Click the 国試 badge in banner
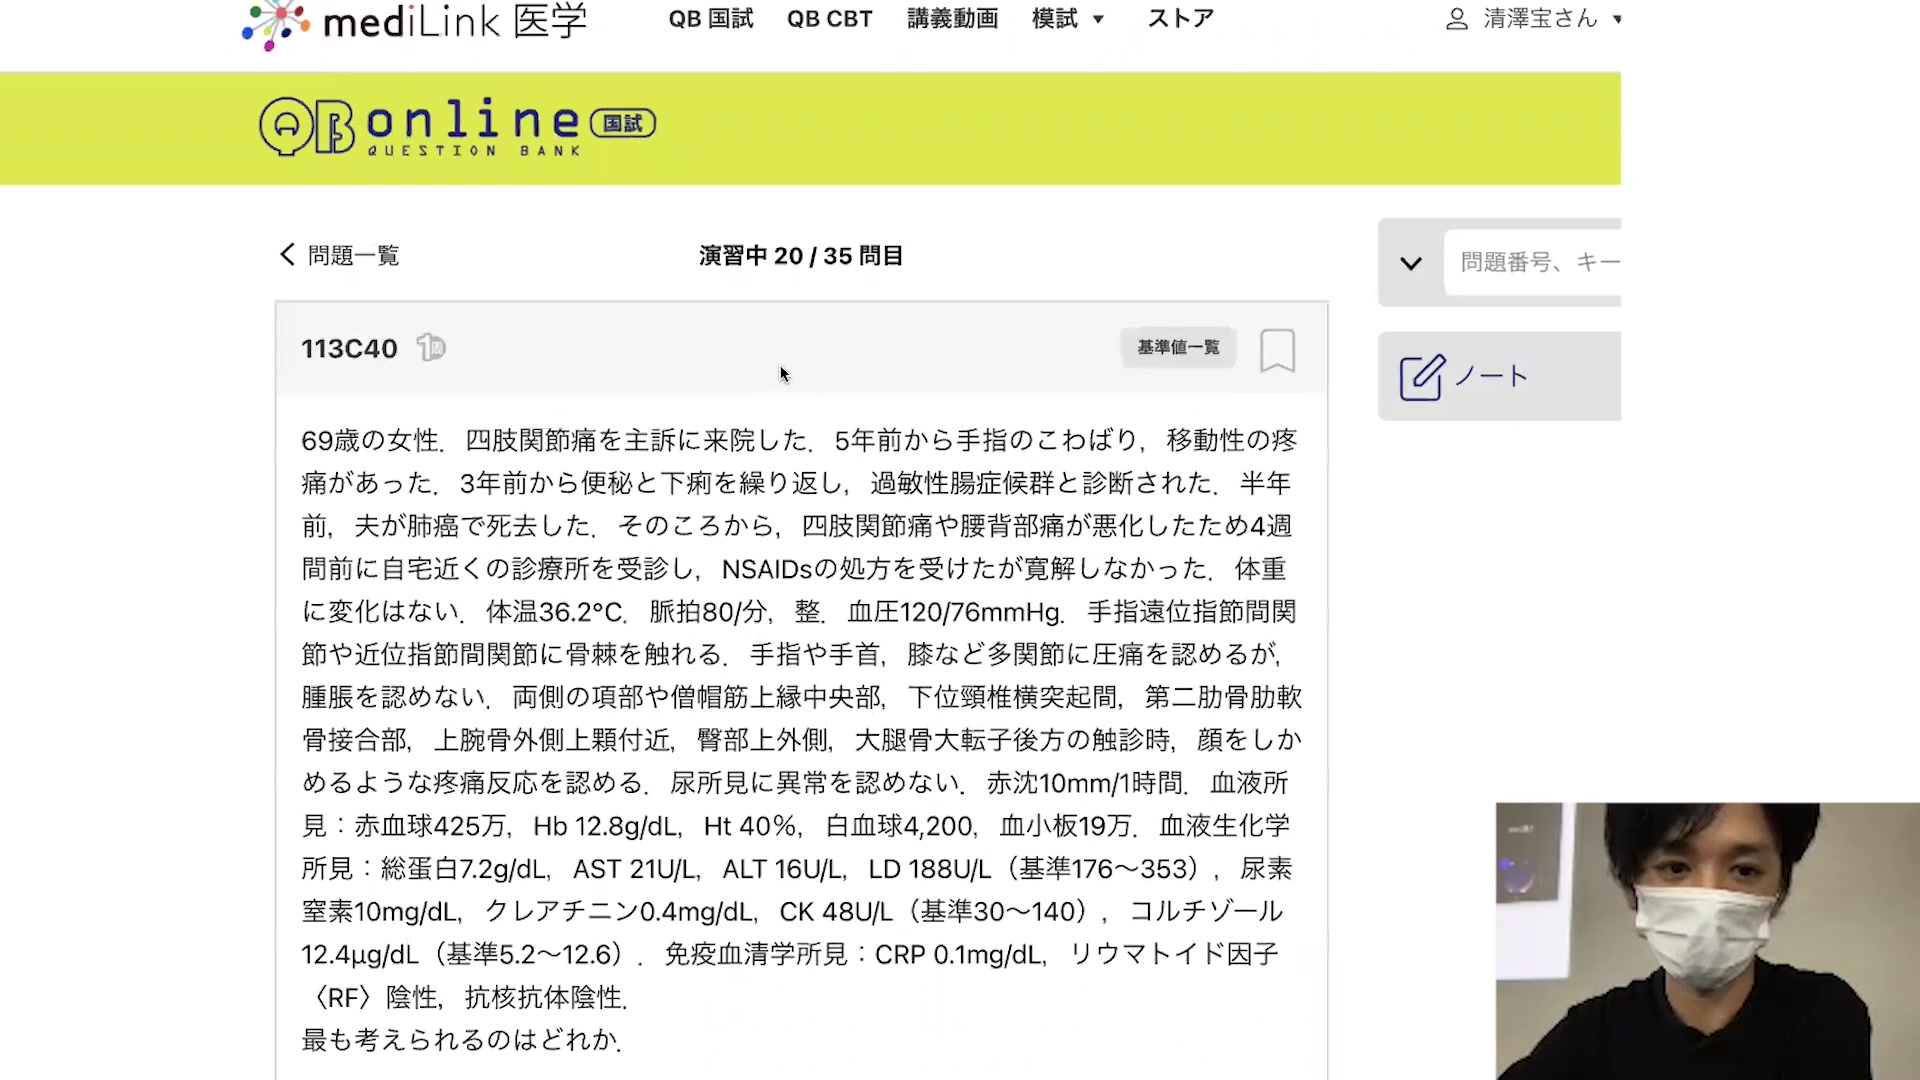 click(x=623, y=123)
